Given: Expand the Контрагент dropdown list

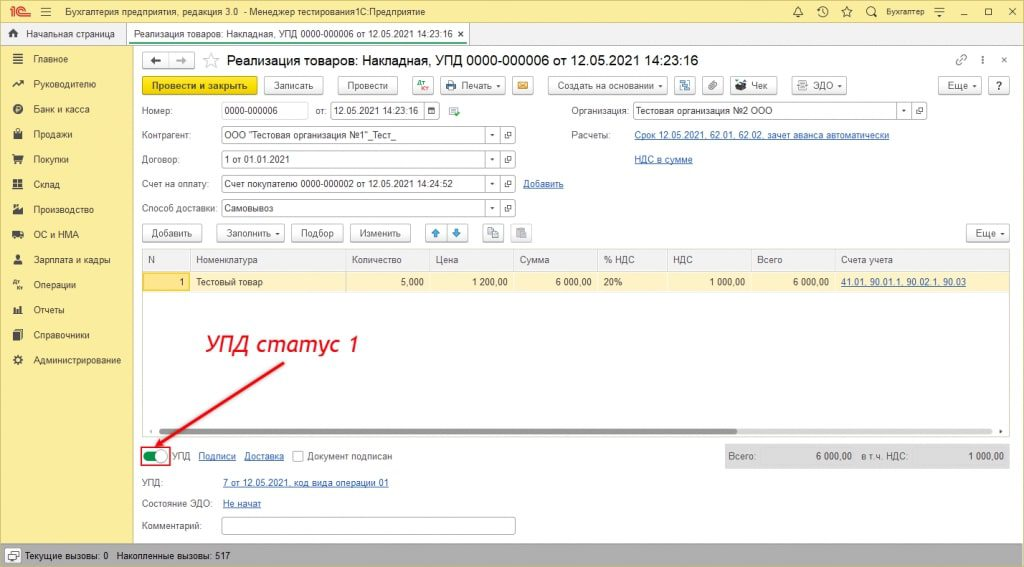Looking at the screenshot, I should click(x=492, y=135).
